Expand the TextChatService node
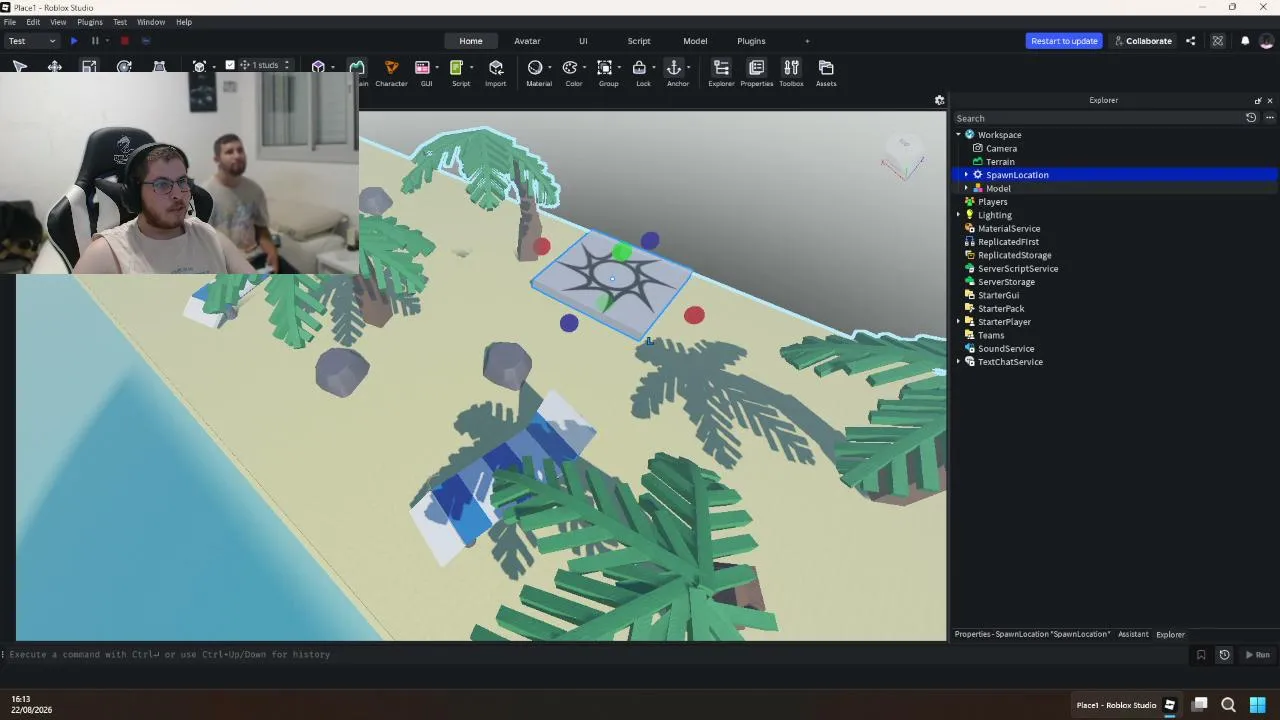Screen dimensions: 1280x720 click(x=958, y=362)
